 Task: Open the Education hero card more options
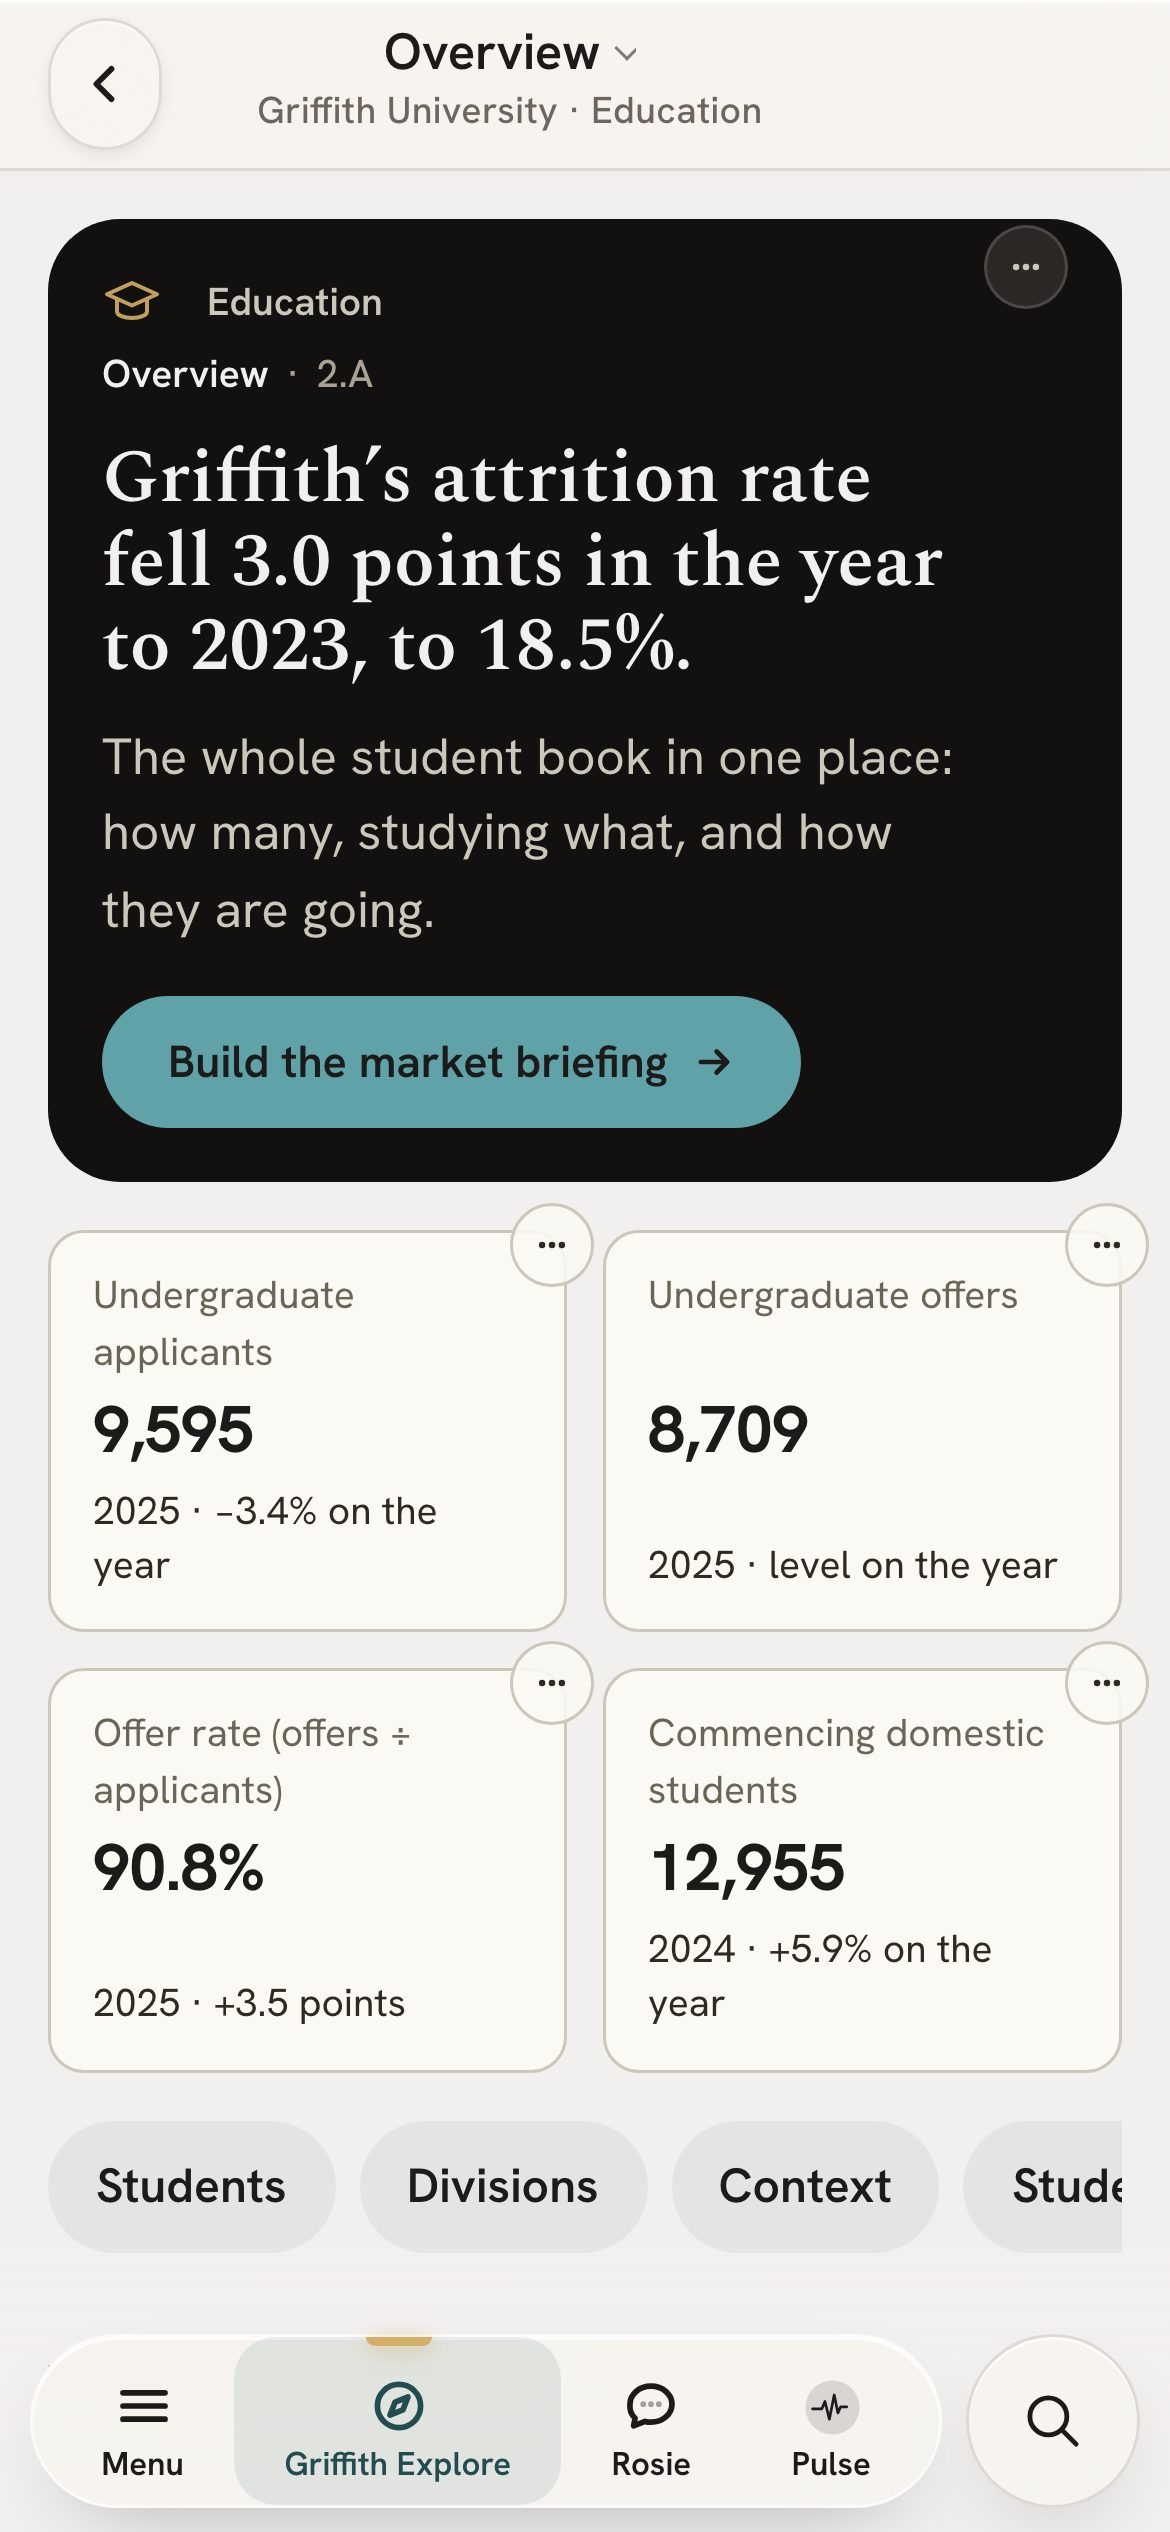(x=1025, y=267)
